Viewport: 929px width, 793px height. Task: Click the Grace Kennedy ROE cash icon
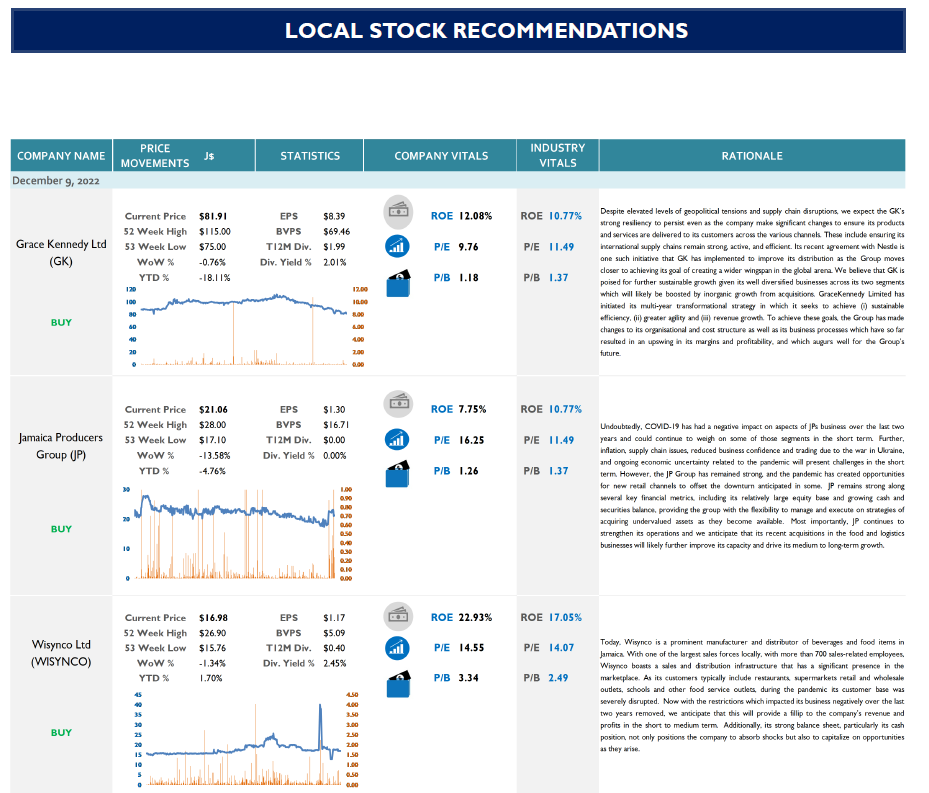pyautogui.click(x=398, y=212)
